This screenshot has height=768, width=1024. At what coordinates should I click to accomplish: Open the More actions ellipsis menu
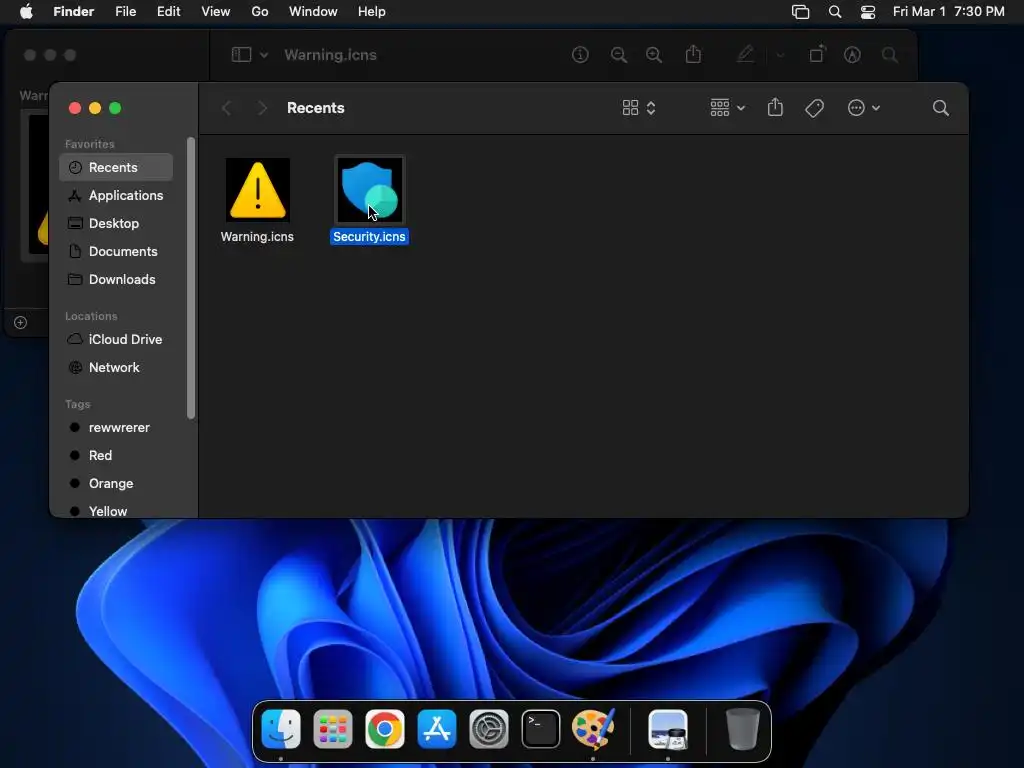pyautogui.click(x=863, y=108)
